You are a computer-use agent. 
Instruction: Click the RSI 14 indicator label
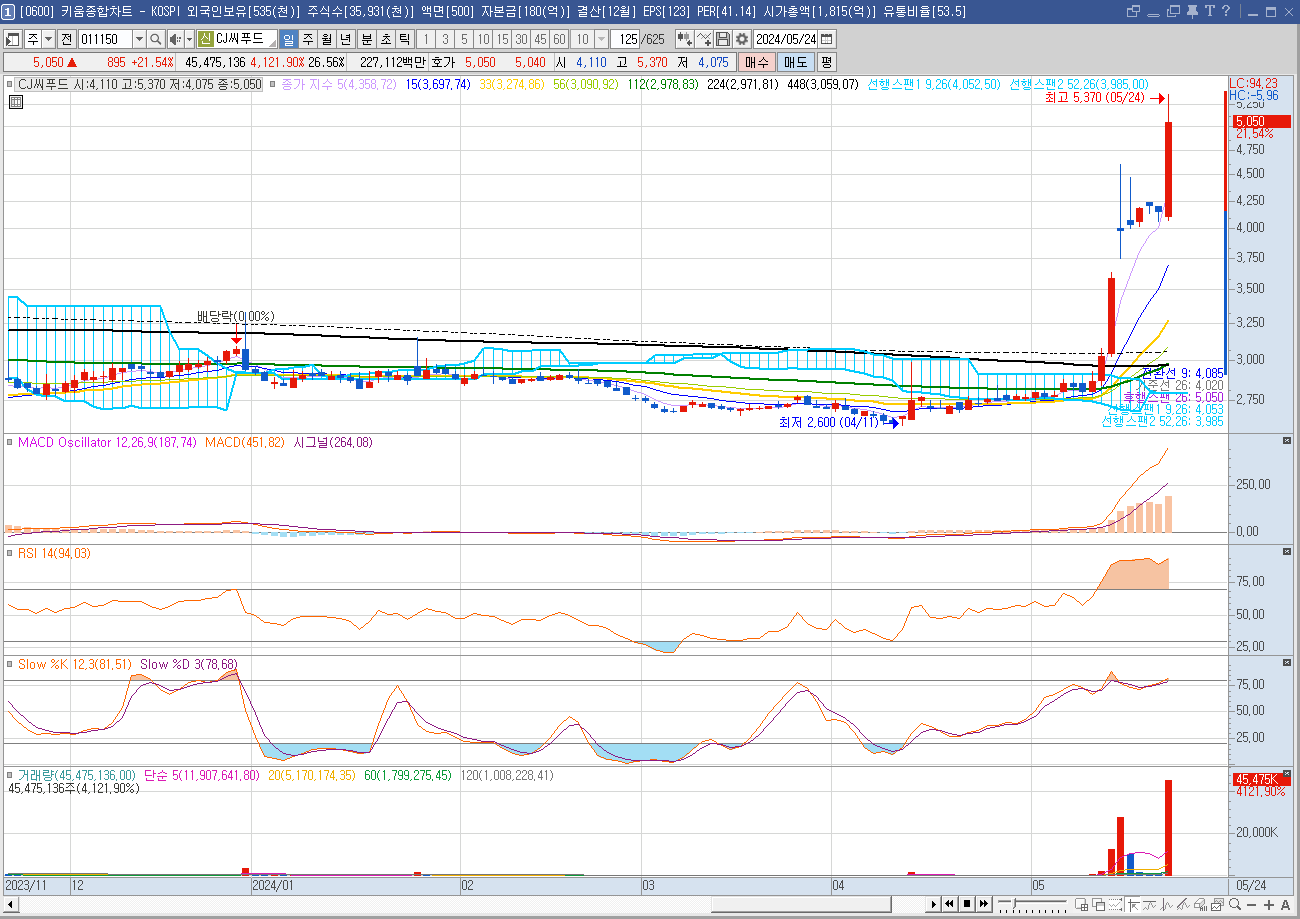tap(54, 553)
